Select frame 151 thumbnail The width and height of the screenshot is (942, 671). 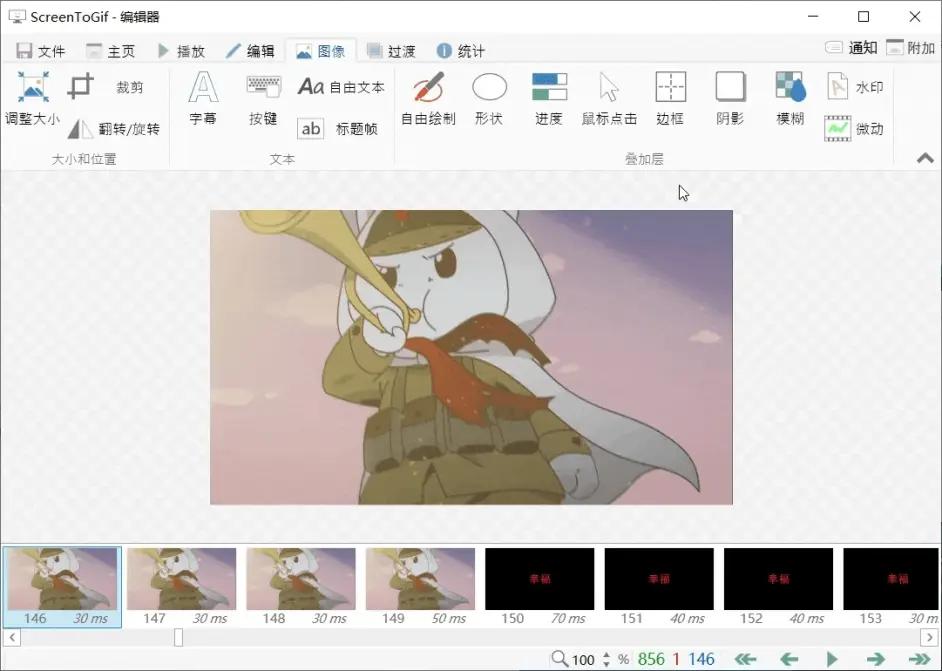point(659,587)
